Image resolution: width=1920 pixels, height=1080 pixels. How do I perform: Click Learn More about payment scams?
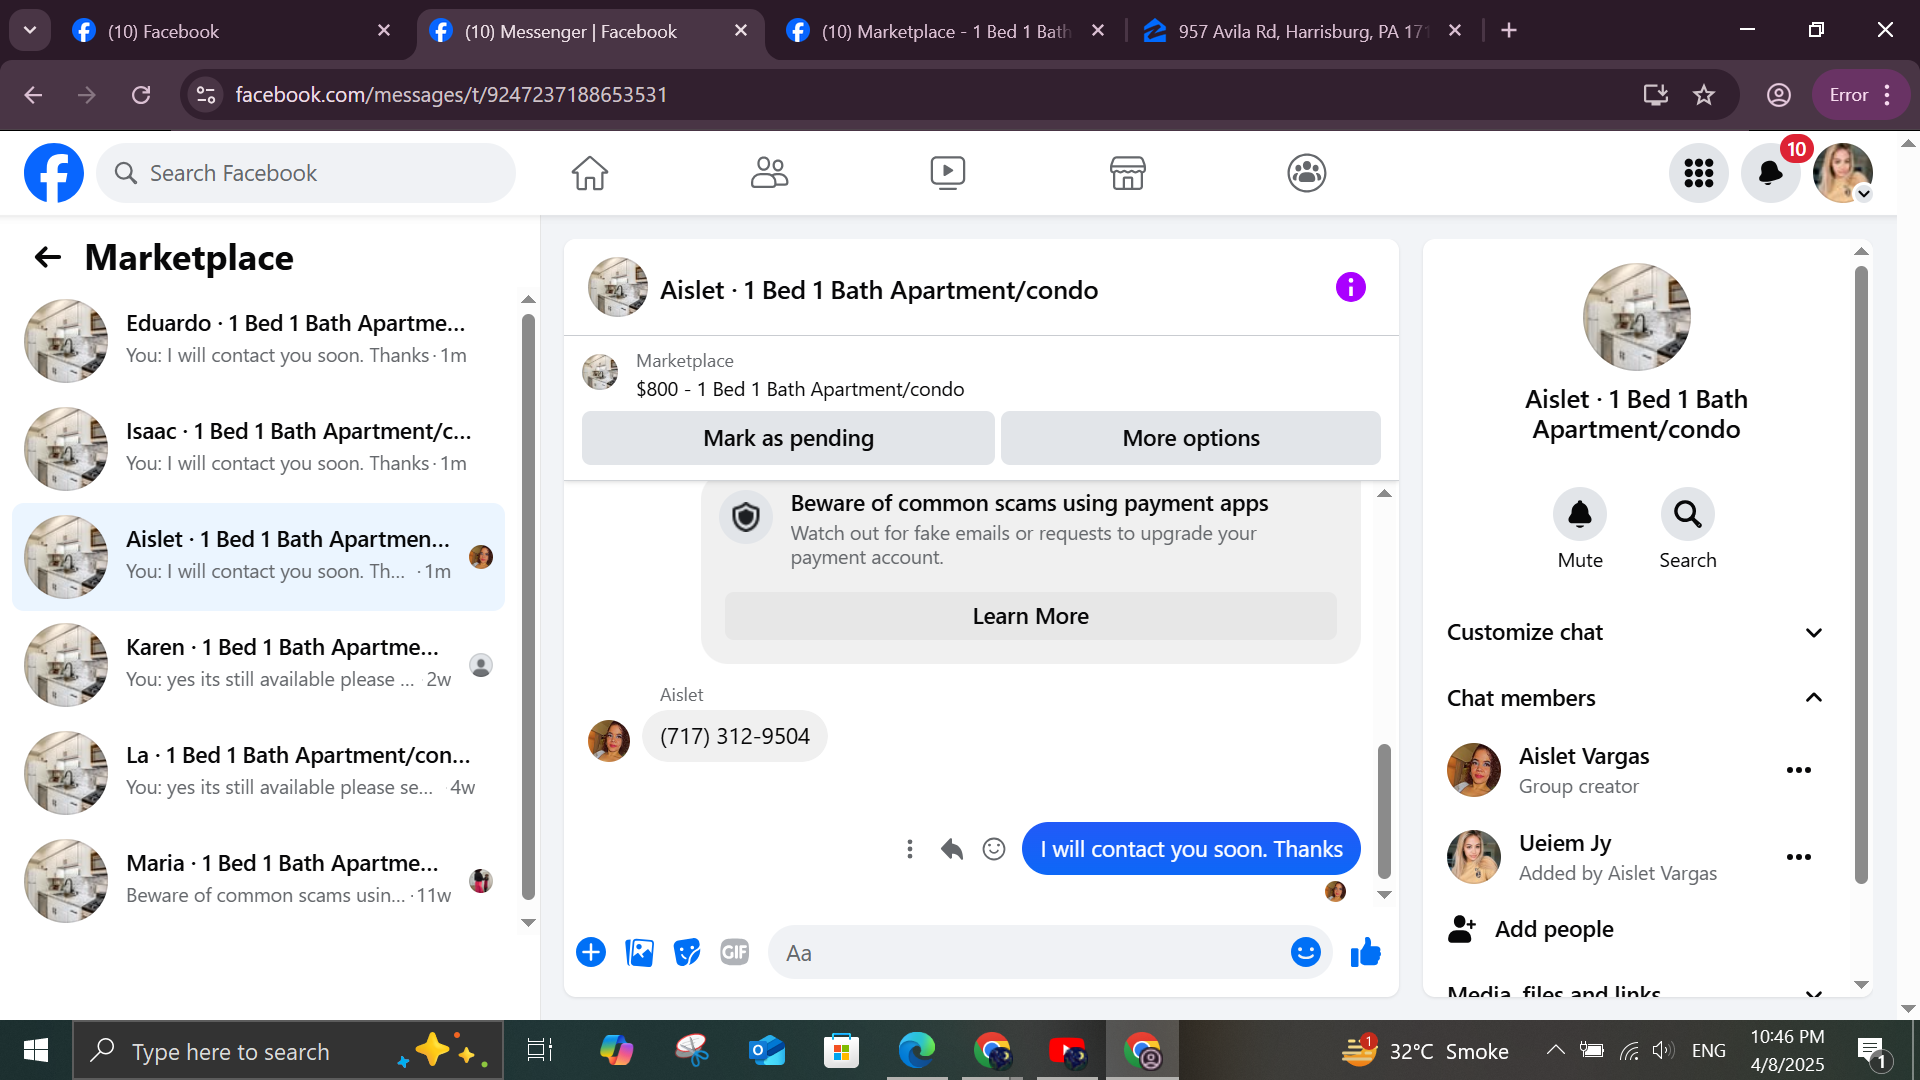click(x=1030, y=616)
